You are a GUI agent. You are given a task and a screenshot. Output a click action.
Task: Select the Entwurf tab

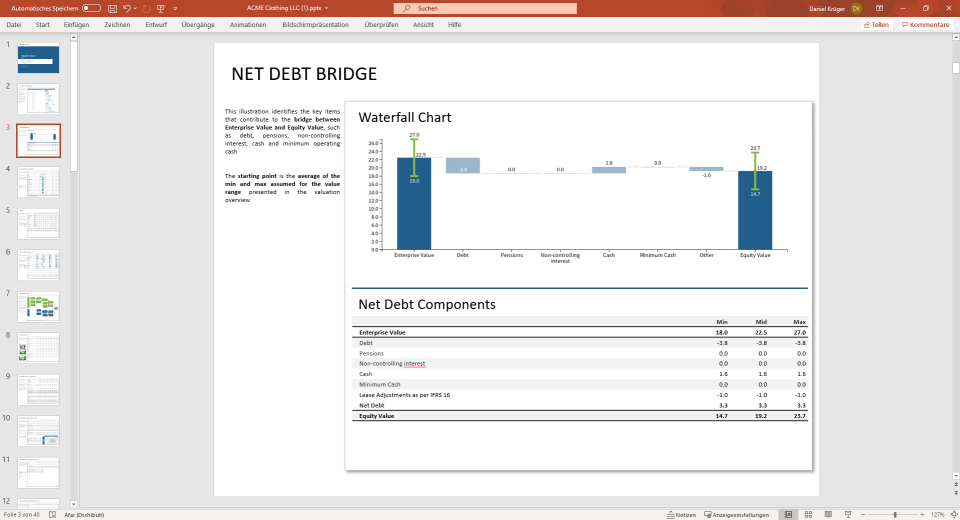[156, 24]
